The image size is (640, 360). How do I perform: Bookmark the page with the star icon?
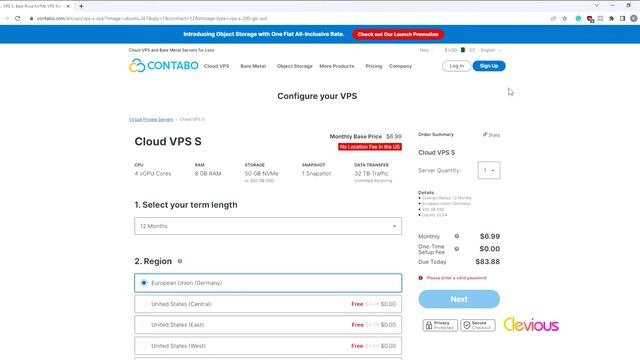(564, 18)
